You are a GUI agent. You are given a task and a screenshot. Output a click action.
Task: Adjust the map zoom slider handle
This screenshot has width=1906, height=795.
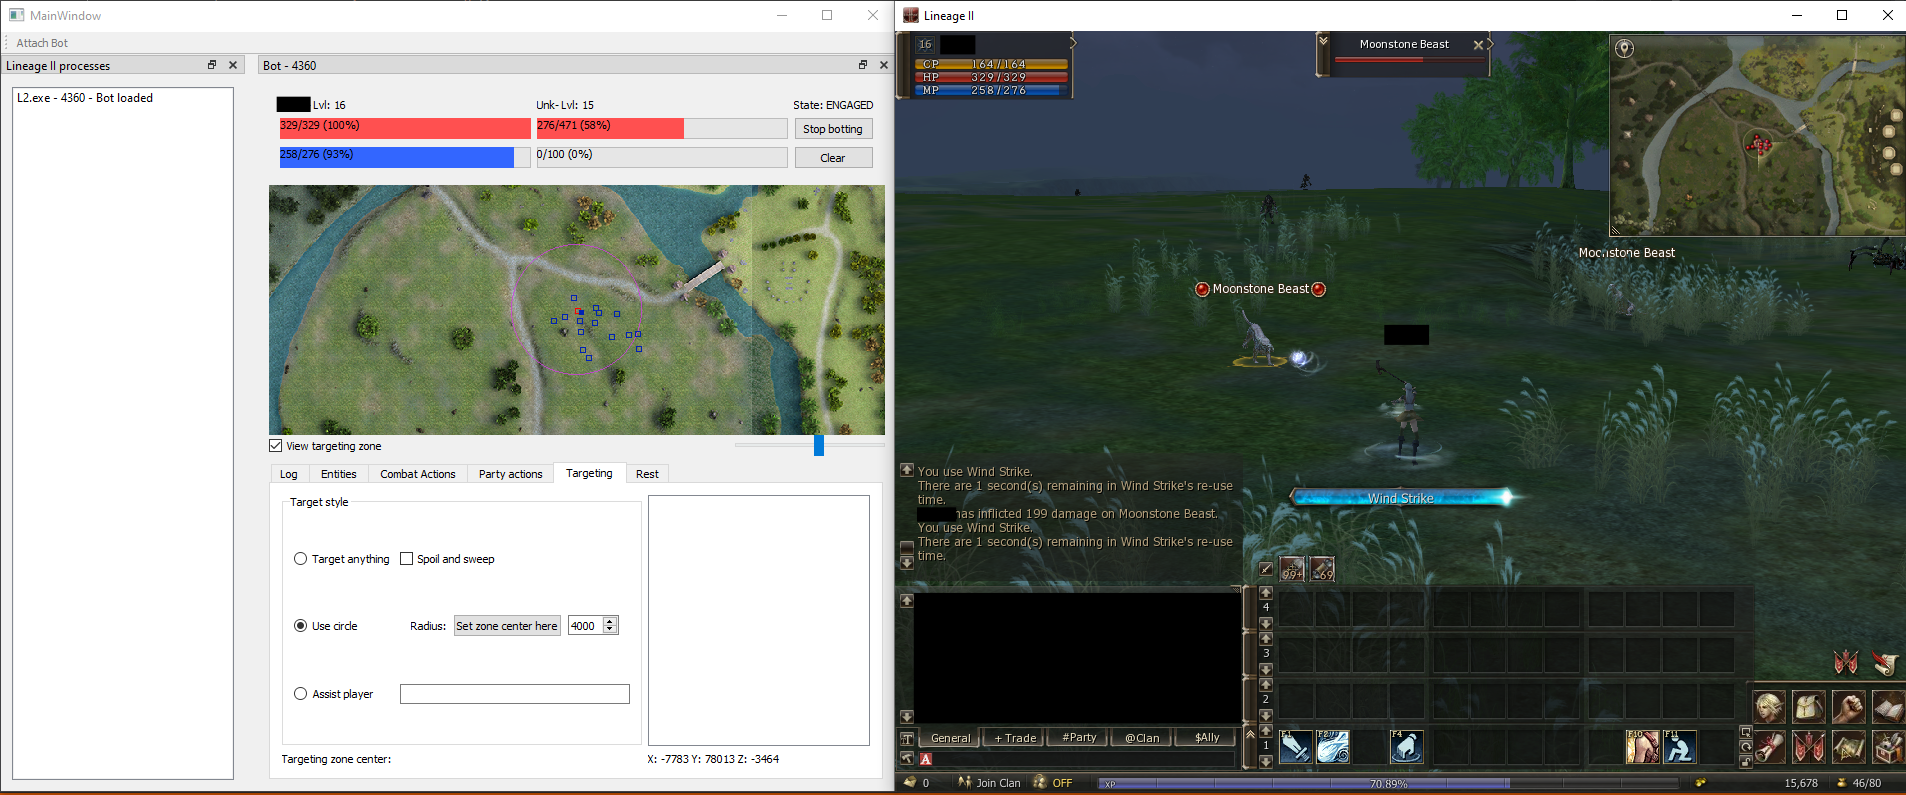pos(819,445)
